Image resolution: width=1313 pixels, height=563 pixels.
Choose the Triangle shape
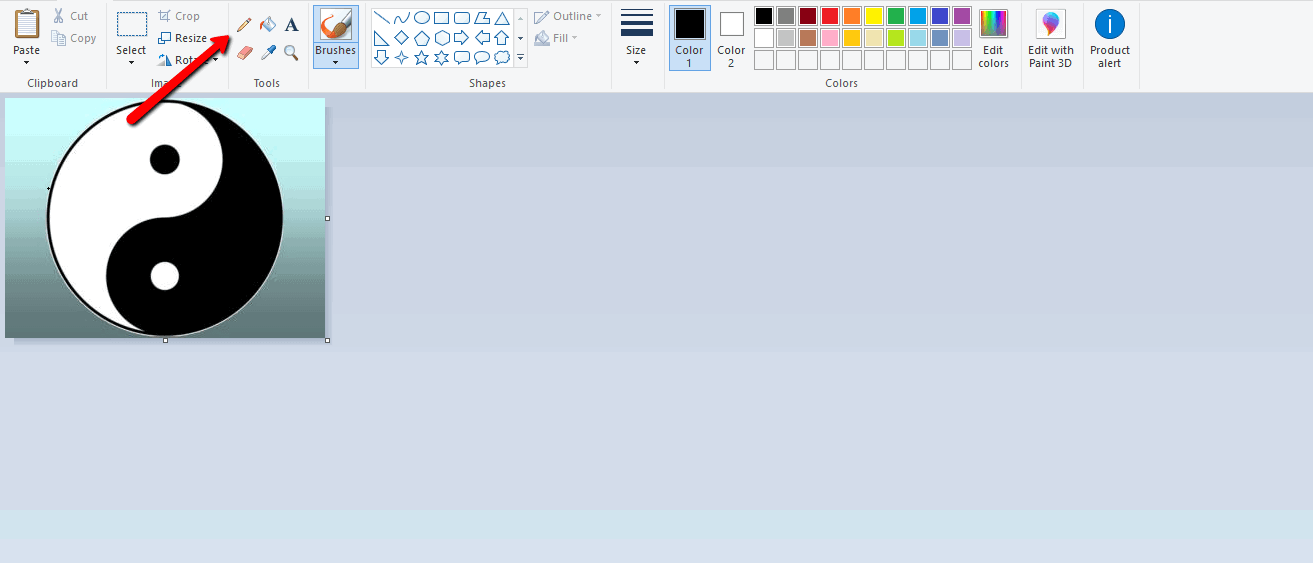[502, 18]
